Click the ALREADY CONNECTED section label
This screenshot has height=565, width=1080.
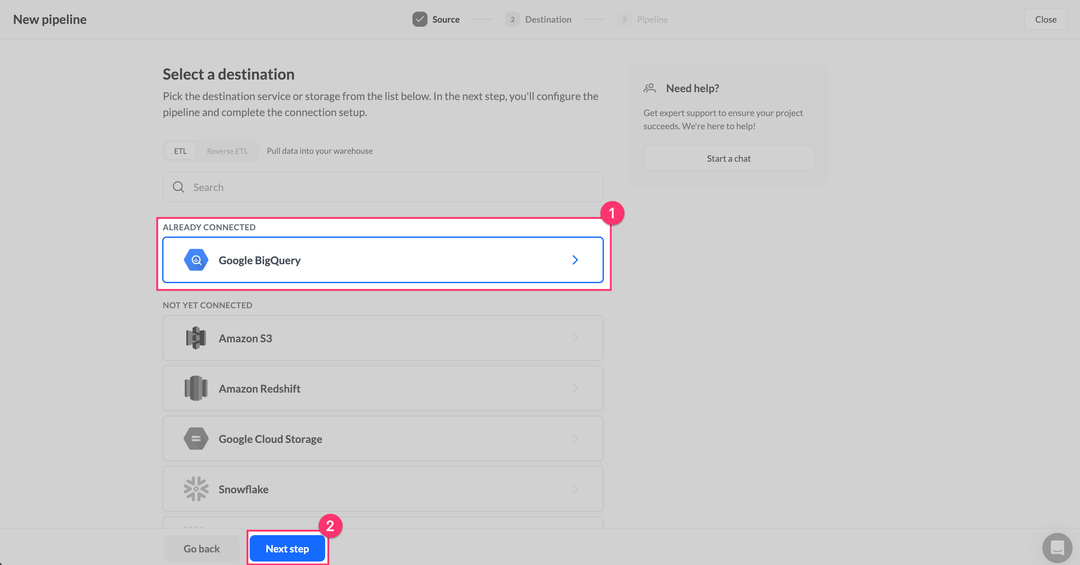pos(209,227)
